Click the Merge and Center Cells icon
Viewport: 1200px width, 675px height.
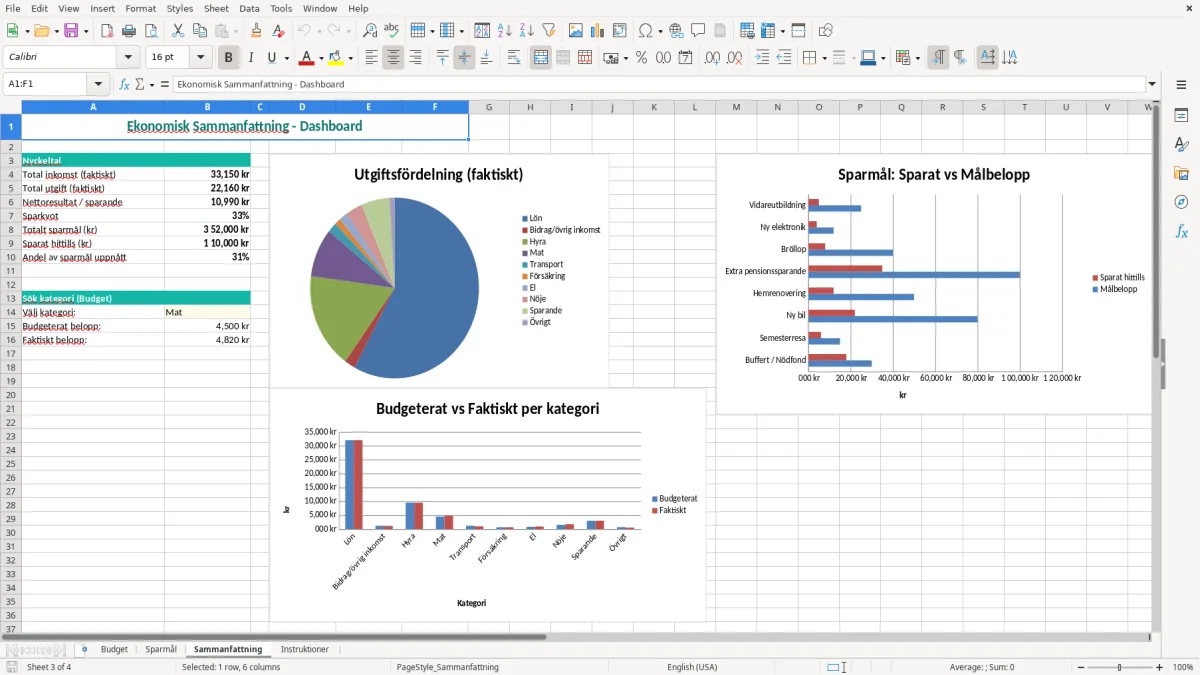pos(541,58)
